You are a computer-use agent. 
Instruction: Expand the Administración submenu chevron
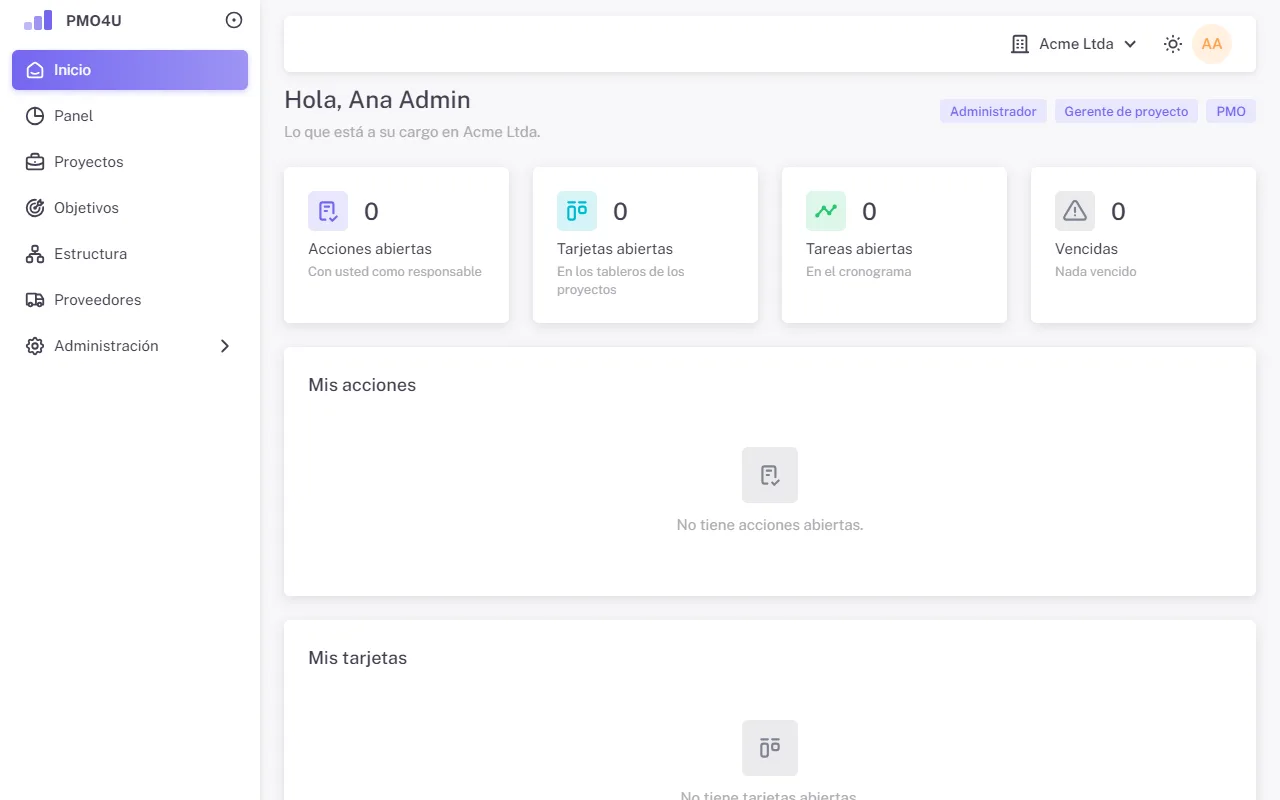point(225,346)
